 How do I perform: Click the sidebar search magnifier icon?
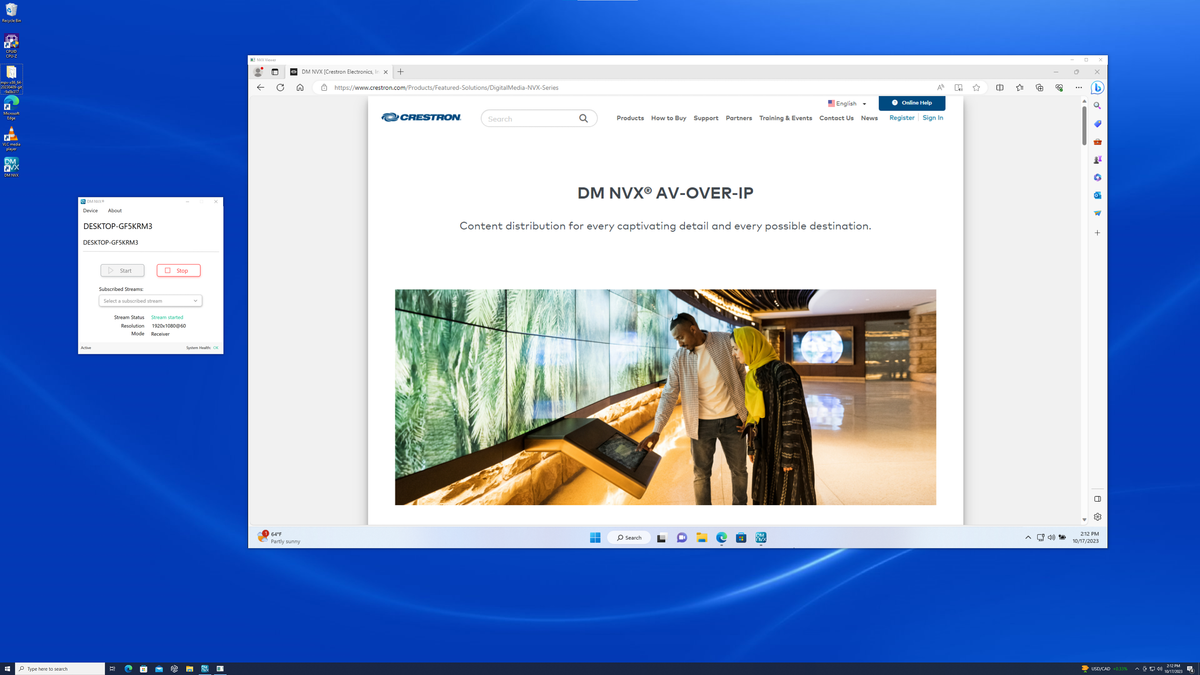click(x=1097, y=106)
